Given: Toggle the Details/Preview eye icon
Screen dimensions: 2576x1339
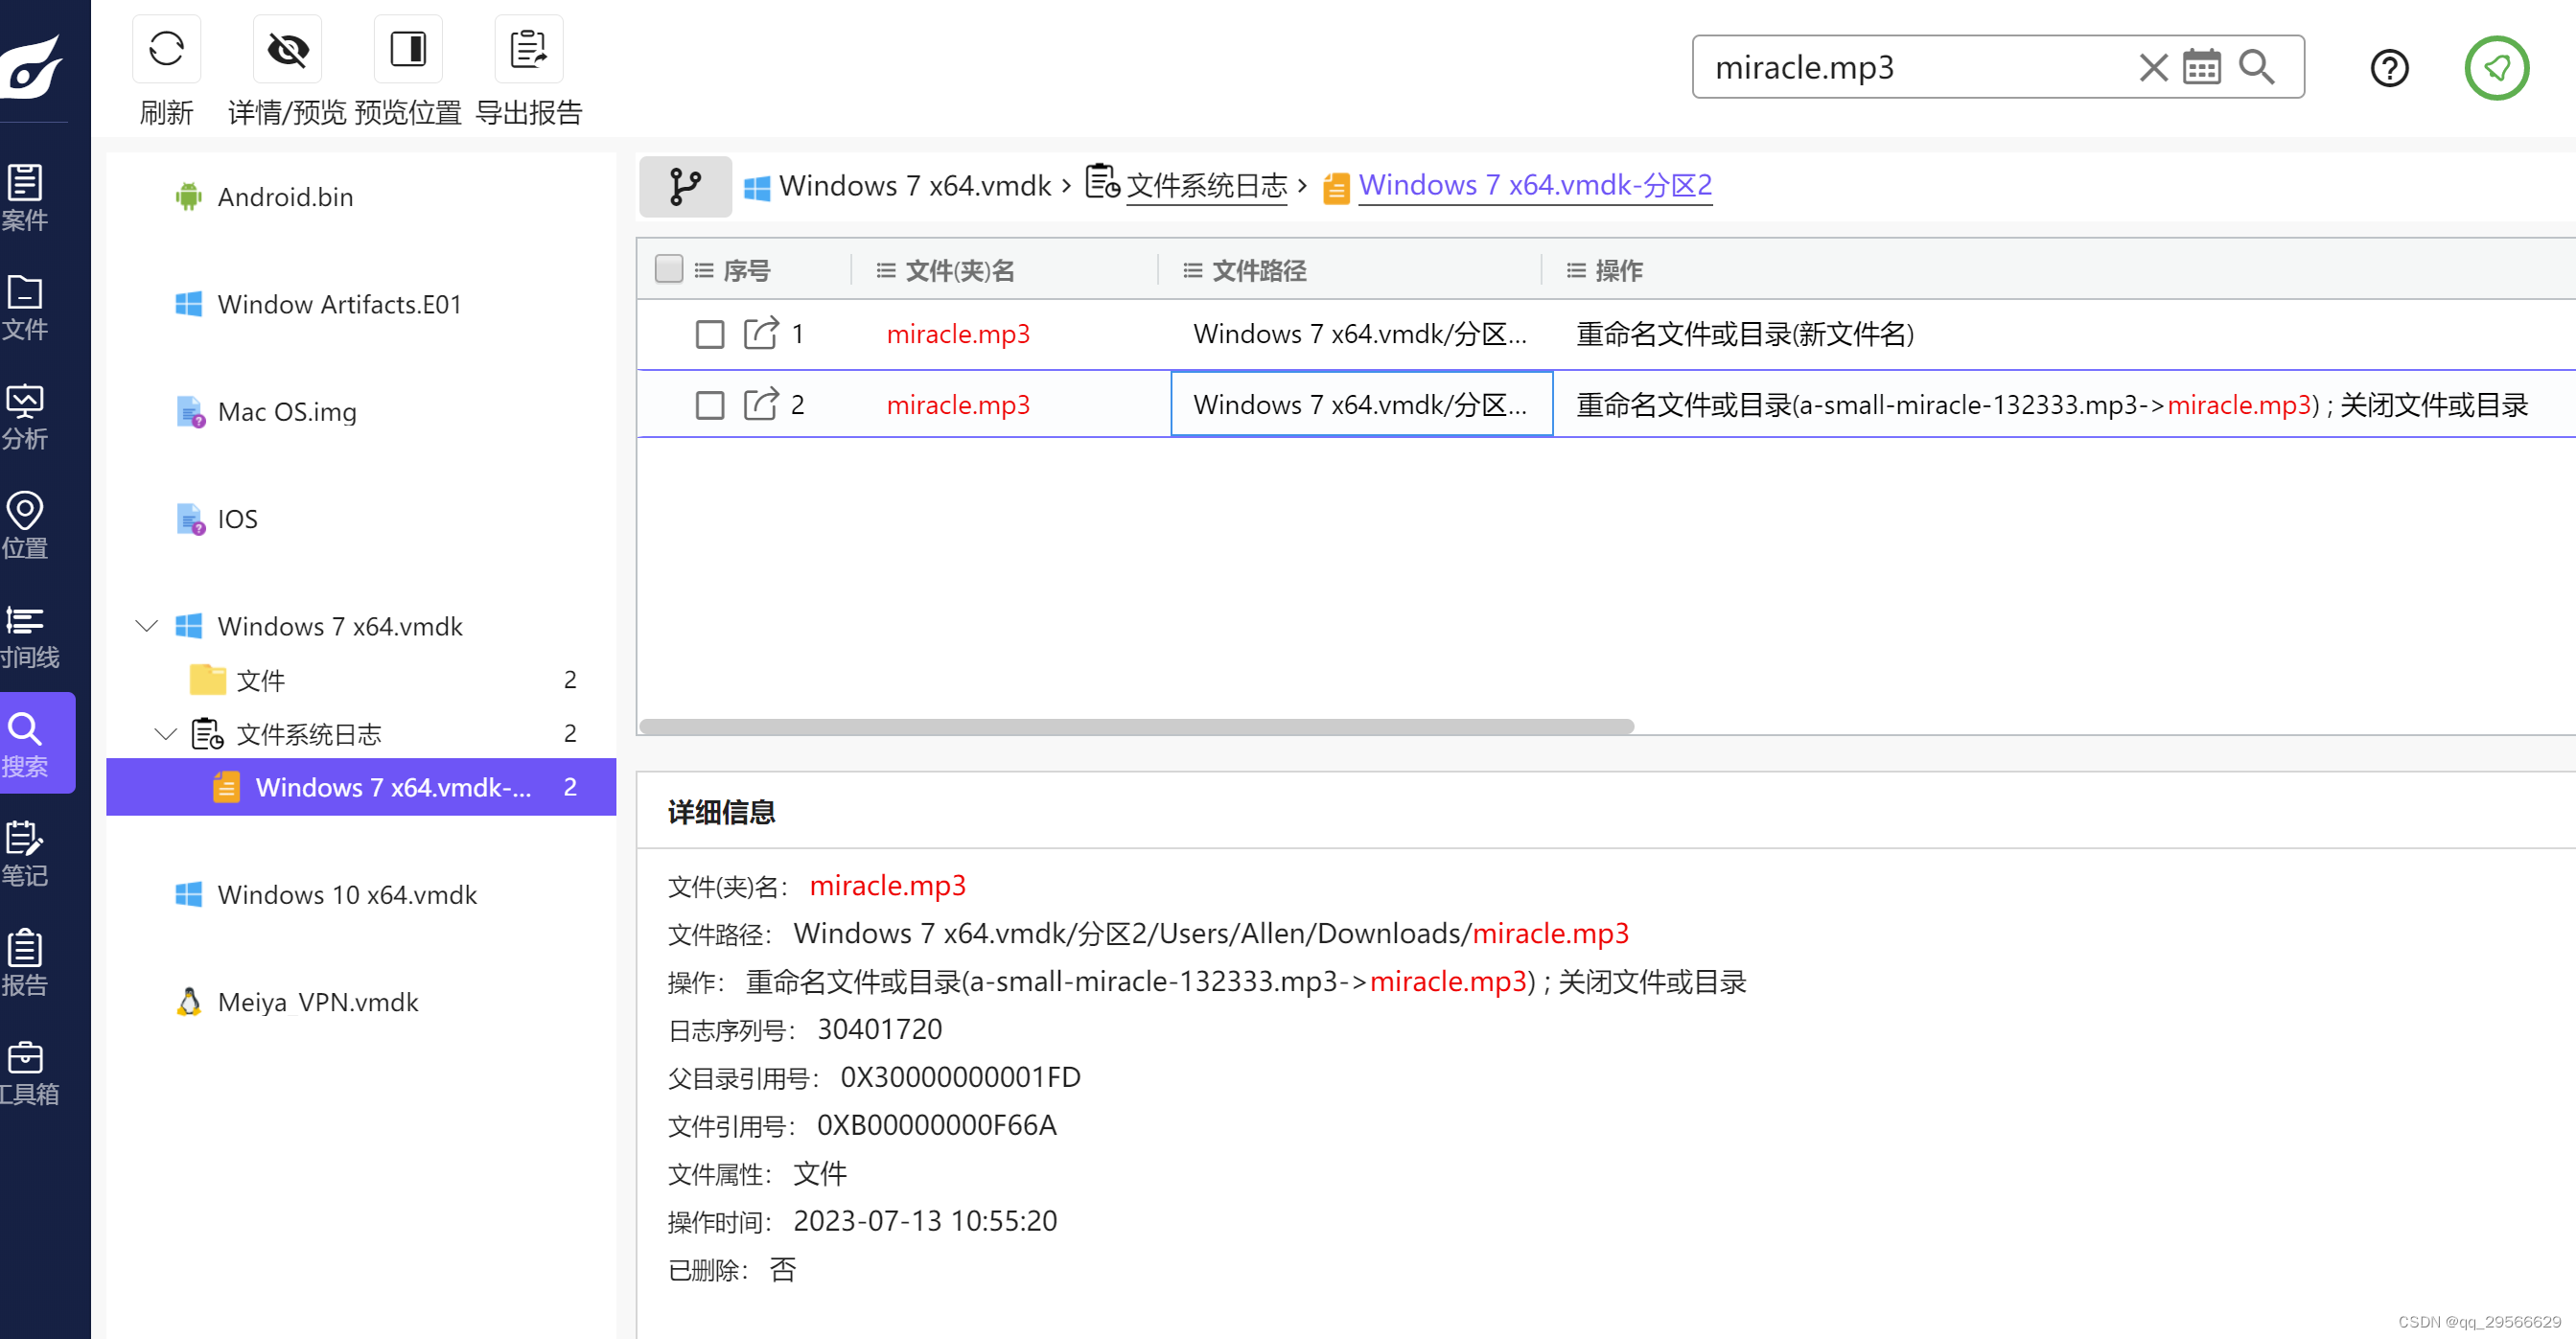Looking at the screenshot, I should [287, 49].
